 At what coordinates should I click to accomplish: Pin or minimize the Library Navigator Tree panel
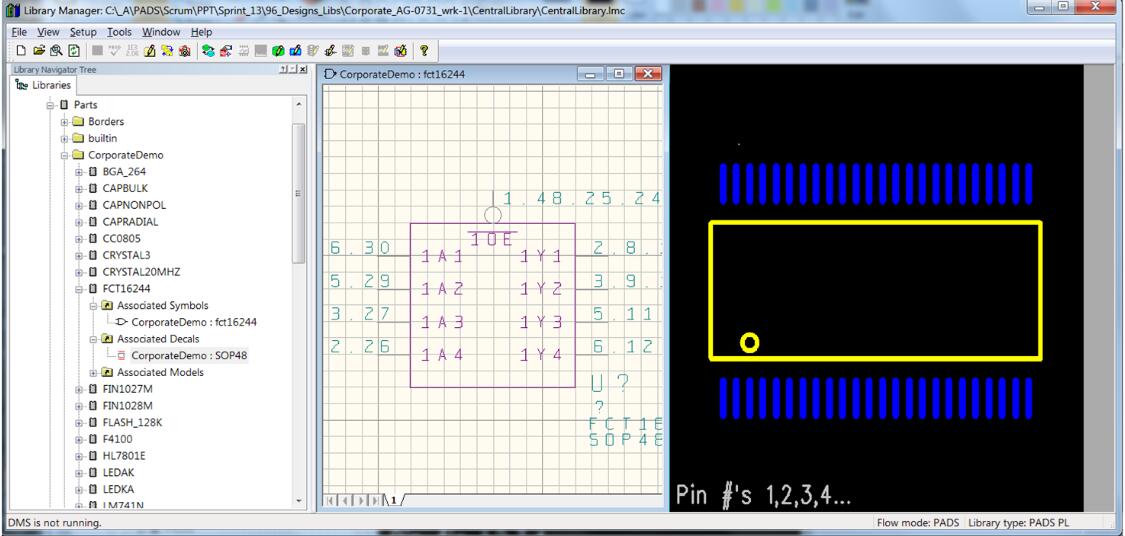[293, 69]
